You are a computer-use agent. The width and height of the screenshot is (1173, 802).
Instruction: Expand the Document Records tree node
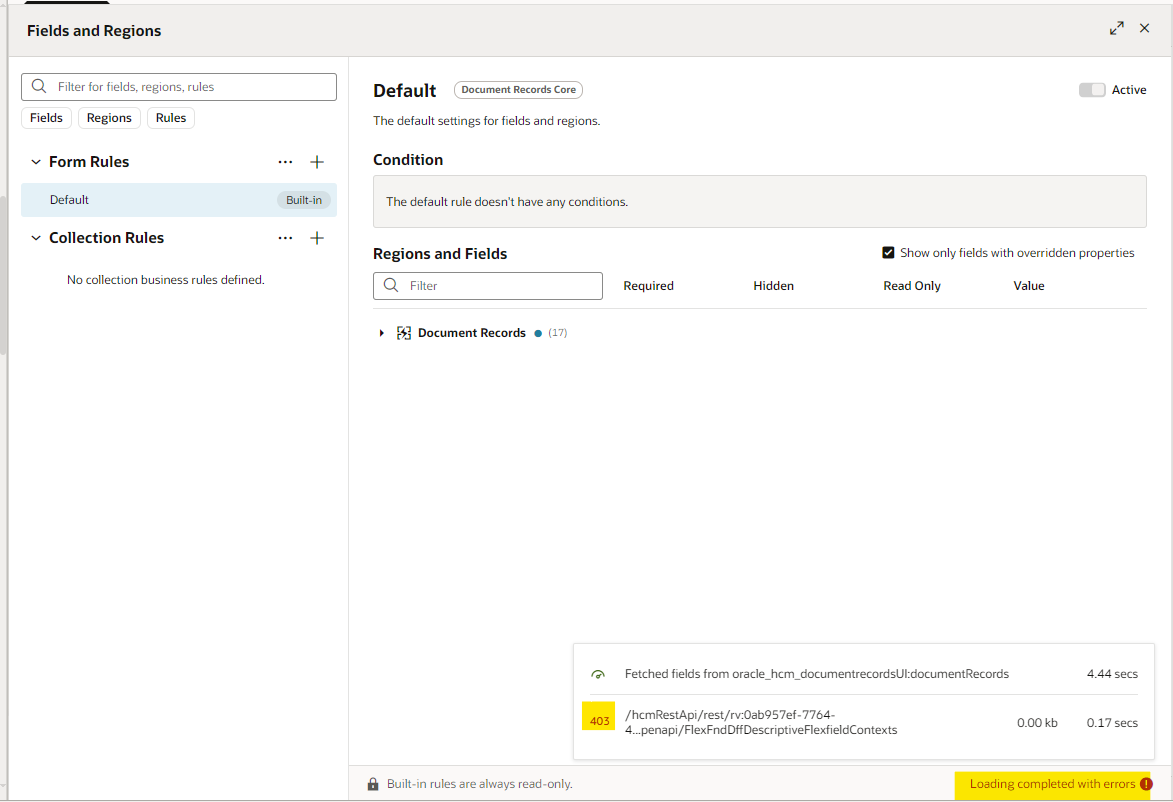tap(381, 332)
